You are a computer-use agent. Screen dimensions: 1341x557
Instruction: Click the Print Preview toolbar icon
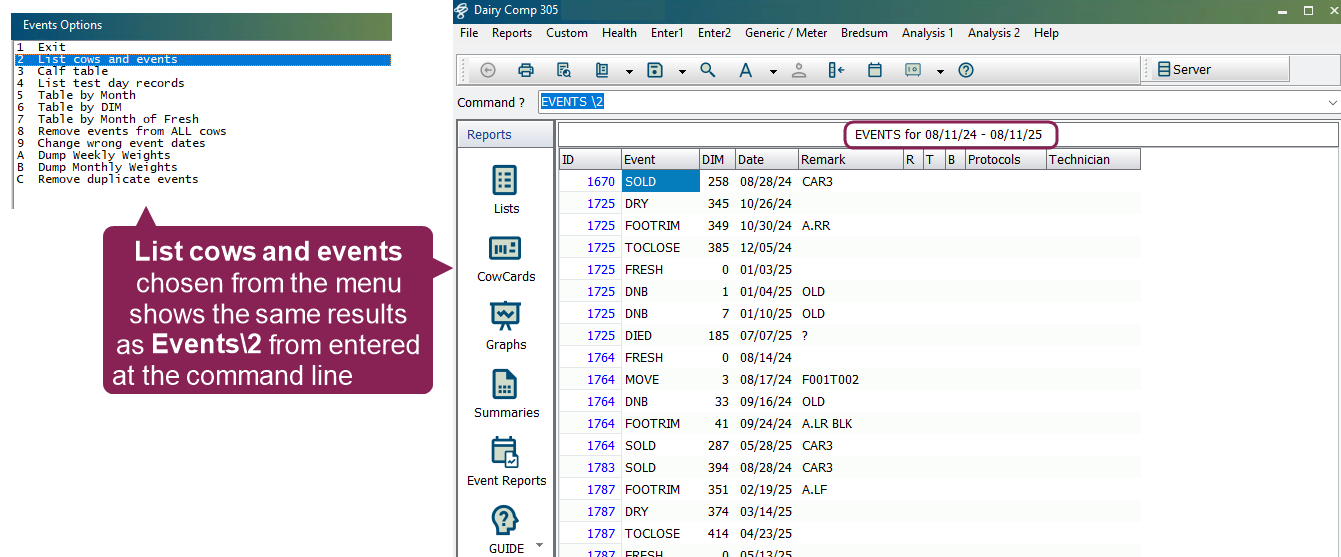(564, 70)
